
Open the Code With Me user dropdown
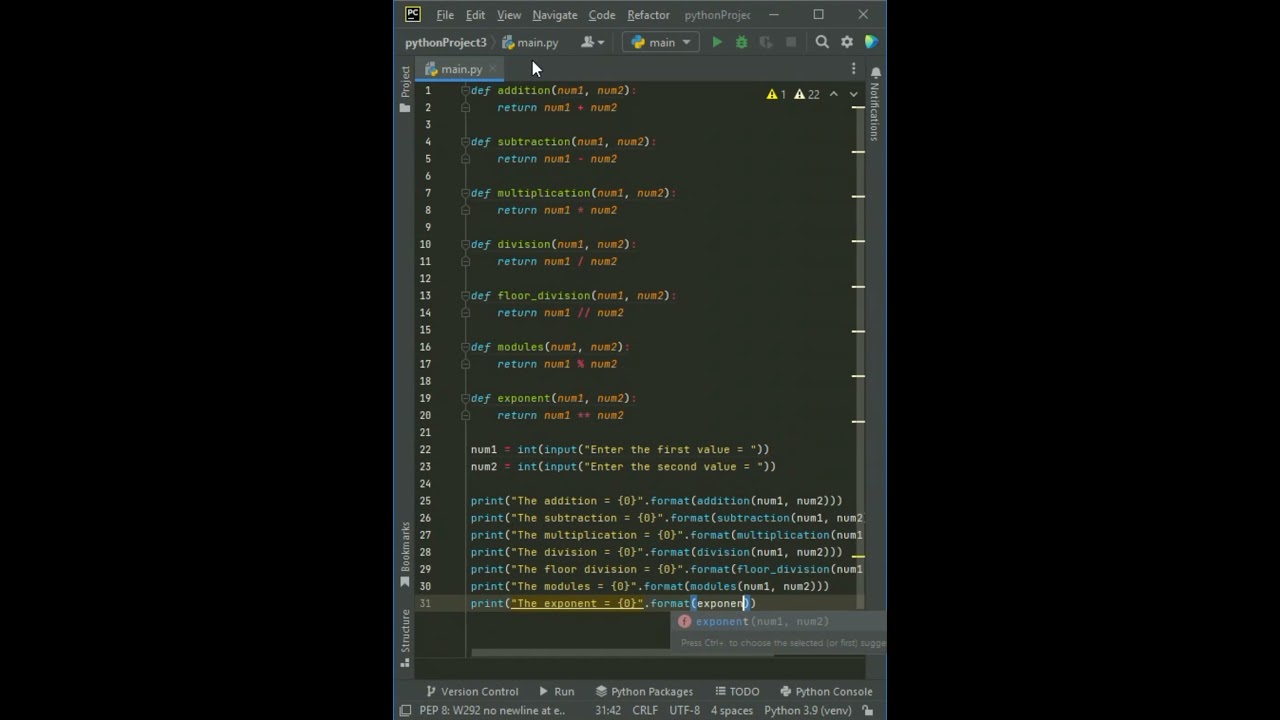[593, 42]
